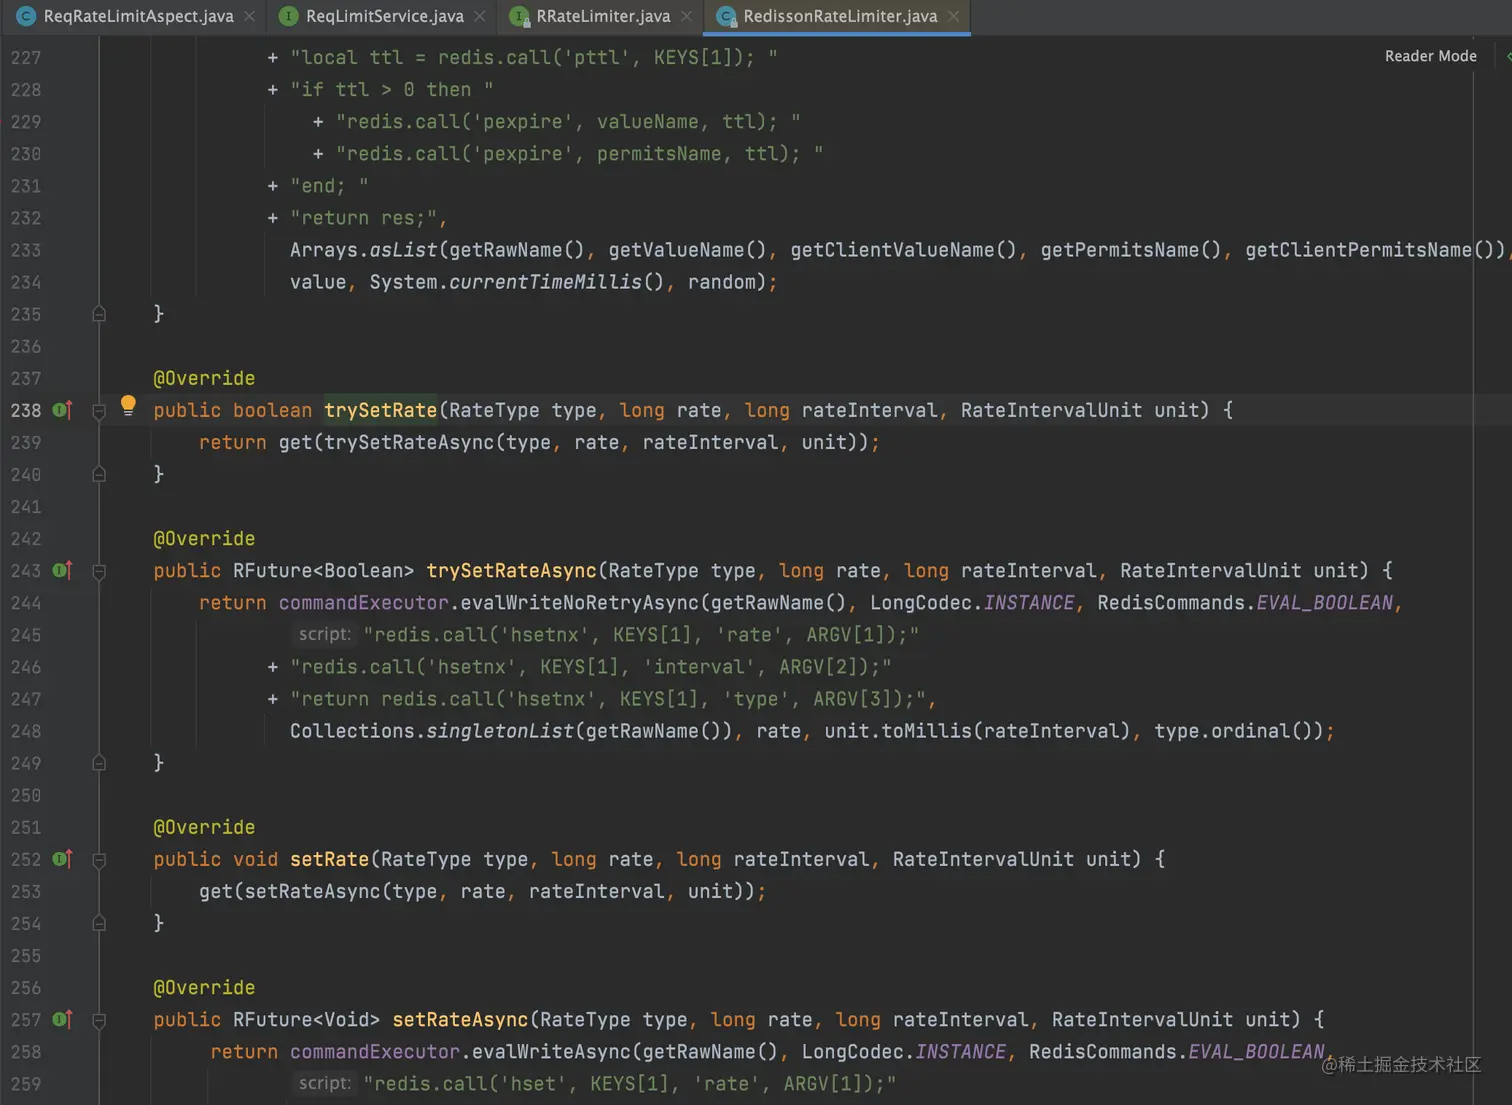Click the ReqLimitService.java interface file icon

pyautogui.click(x=288, y=16)
